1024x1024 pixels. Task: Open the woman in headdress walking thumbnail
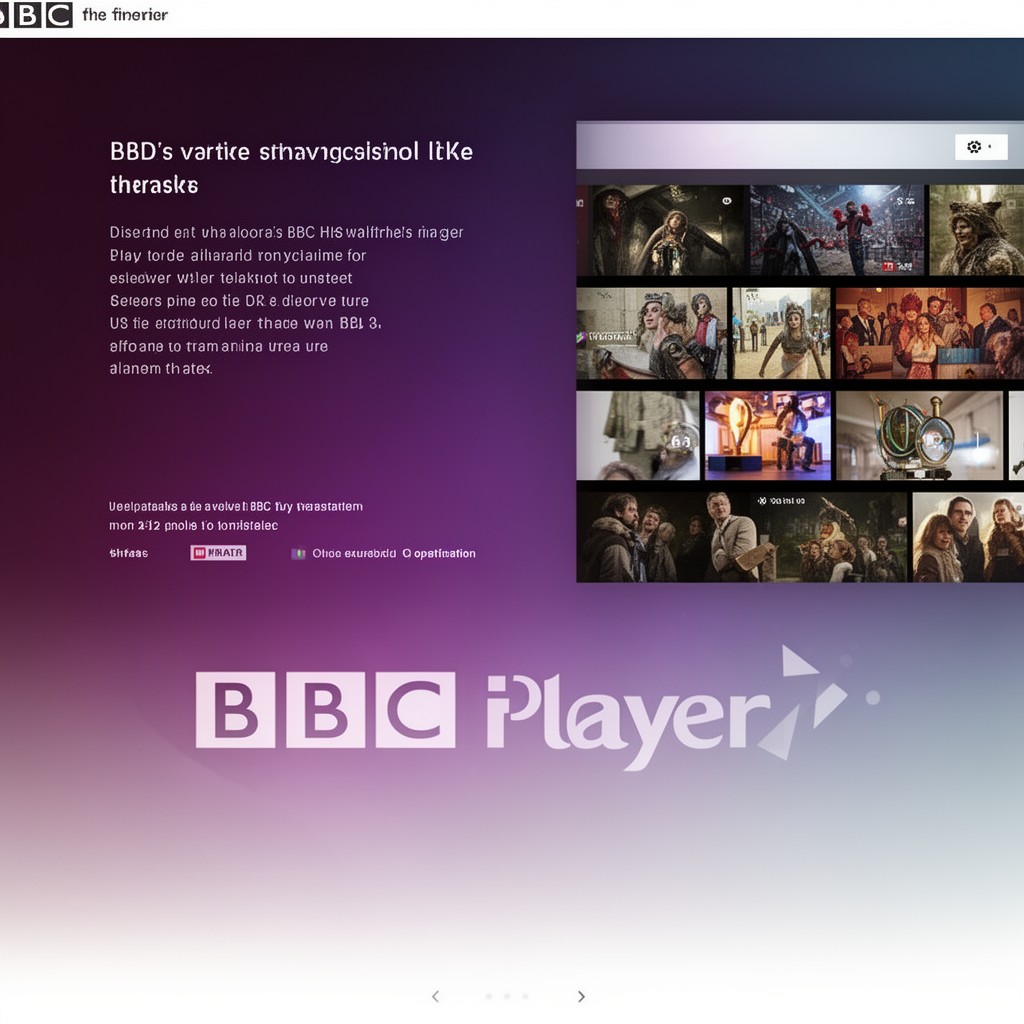(781, 333)
